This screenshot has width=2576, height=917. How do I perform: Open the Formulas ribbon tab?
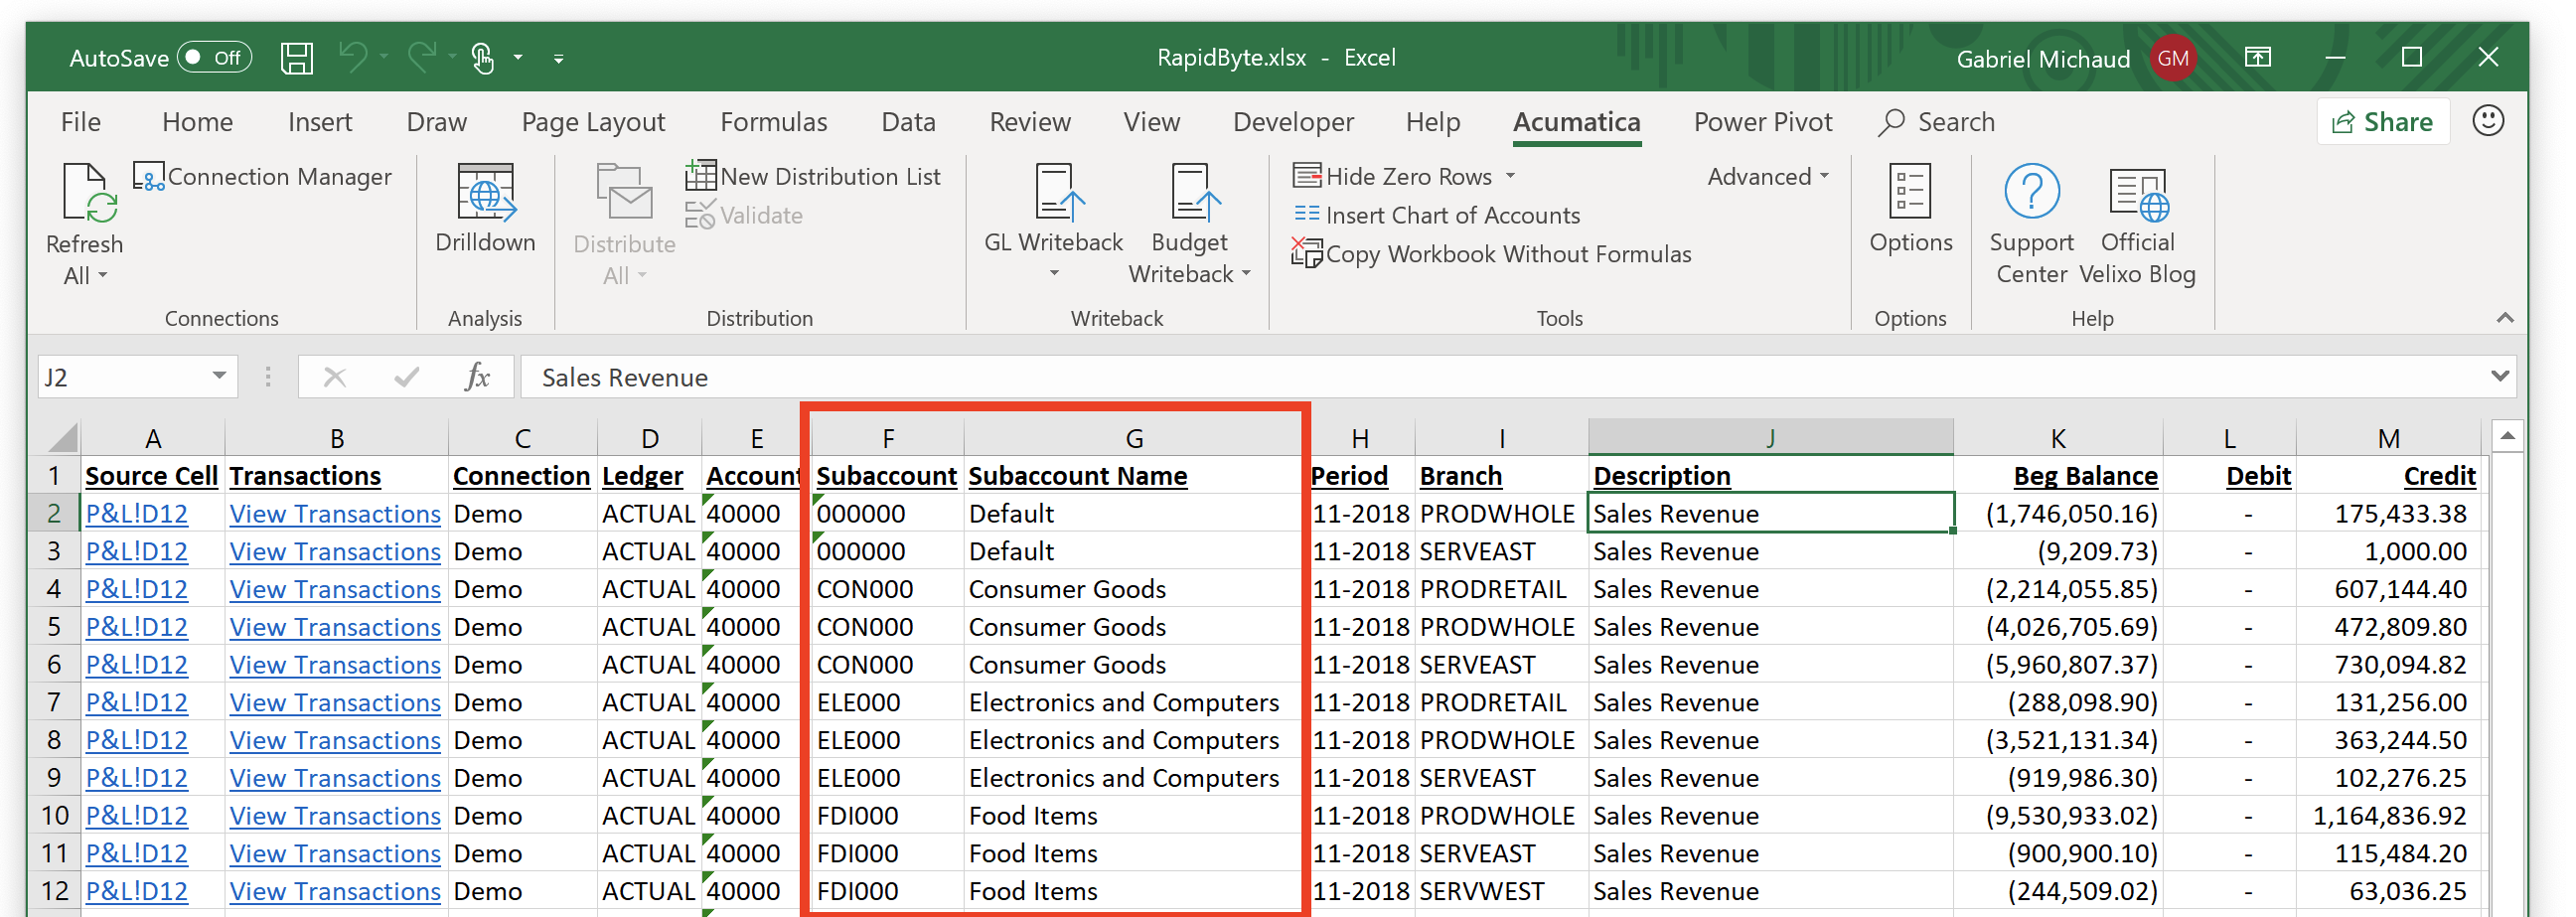(774, 122)
